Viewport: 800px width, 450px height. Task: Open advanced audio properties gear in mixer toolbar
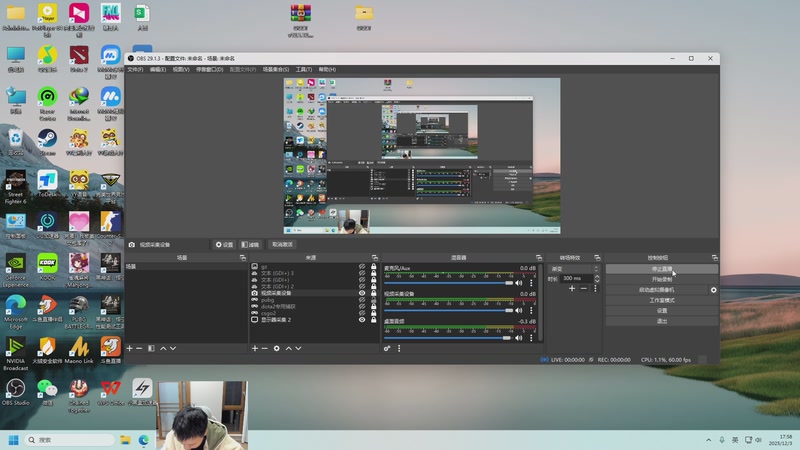pyautogui.click(x=387, y=348)
